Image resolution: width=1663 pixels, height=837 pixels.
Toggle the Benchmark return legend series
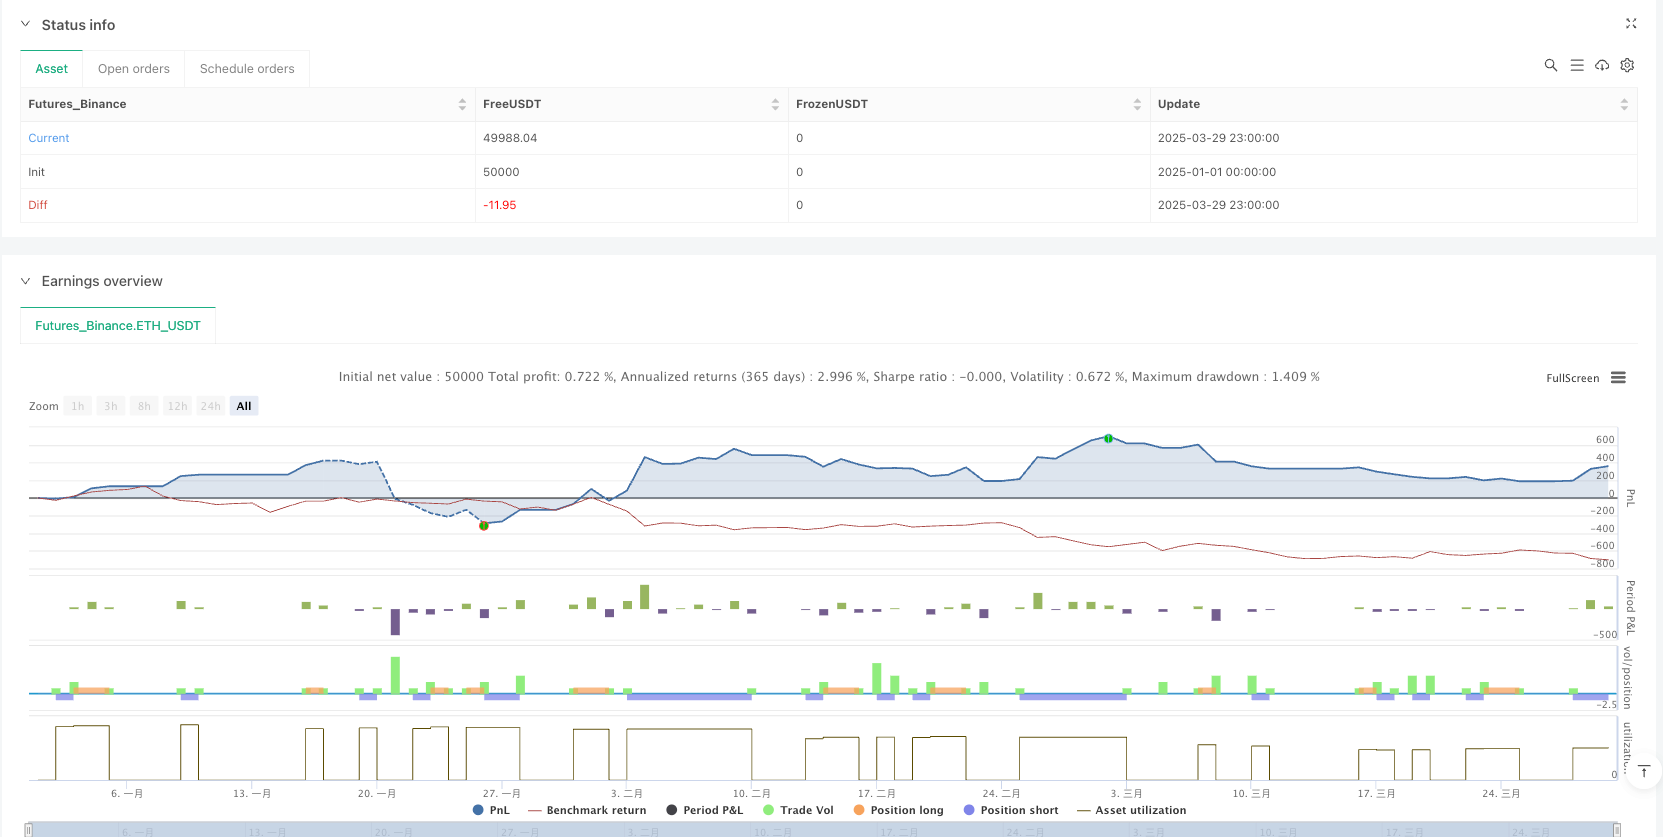point(587,810)
